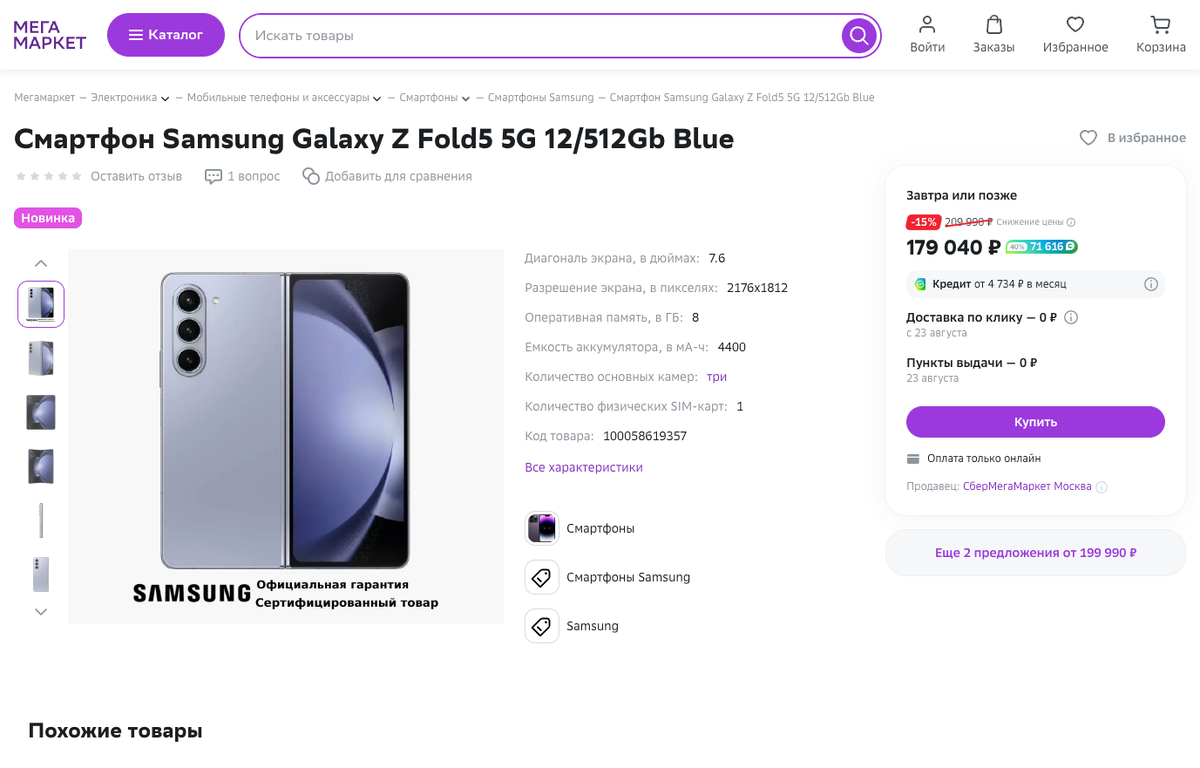Open Избранное heart icon in header

click(x=1075, y=24)
